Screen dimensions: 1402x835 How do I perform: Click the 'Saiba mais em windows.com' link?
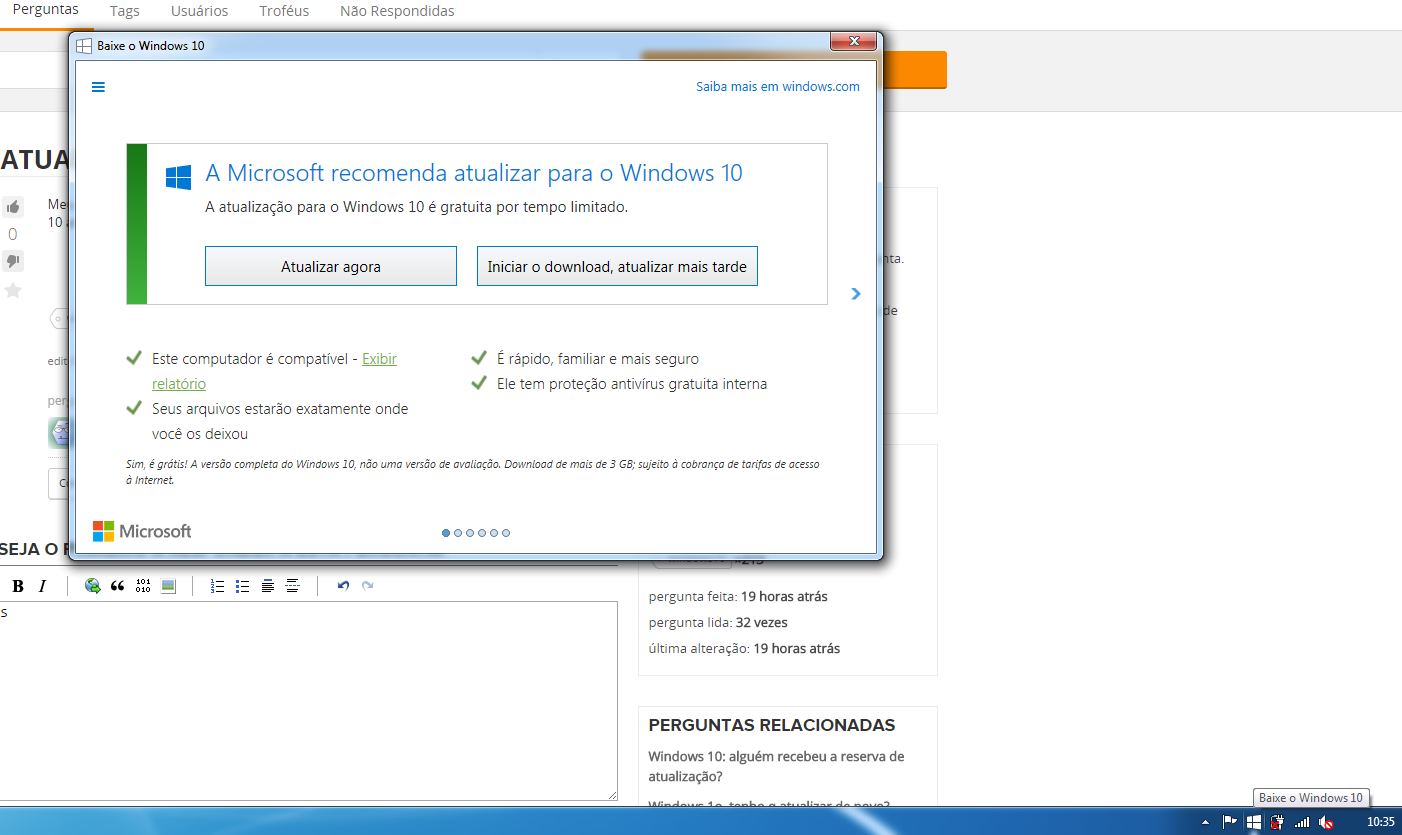pyautogui.click(x=778, y=87)
